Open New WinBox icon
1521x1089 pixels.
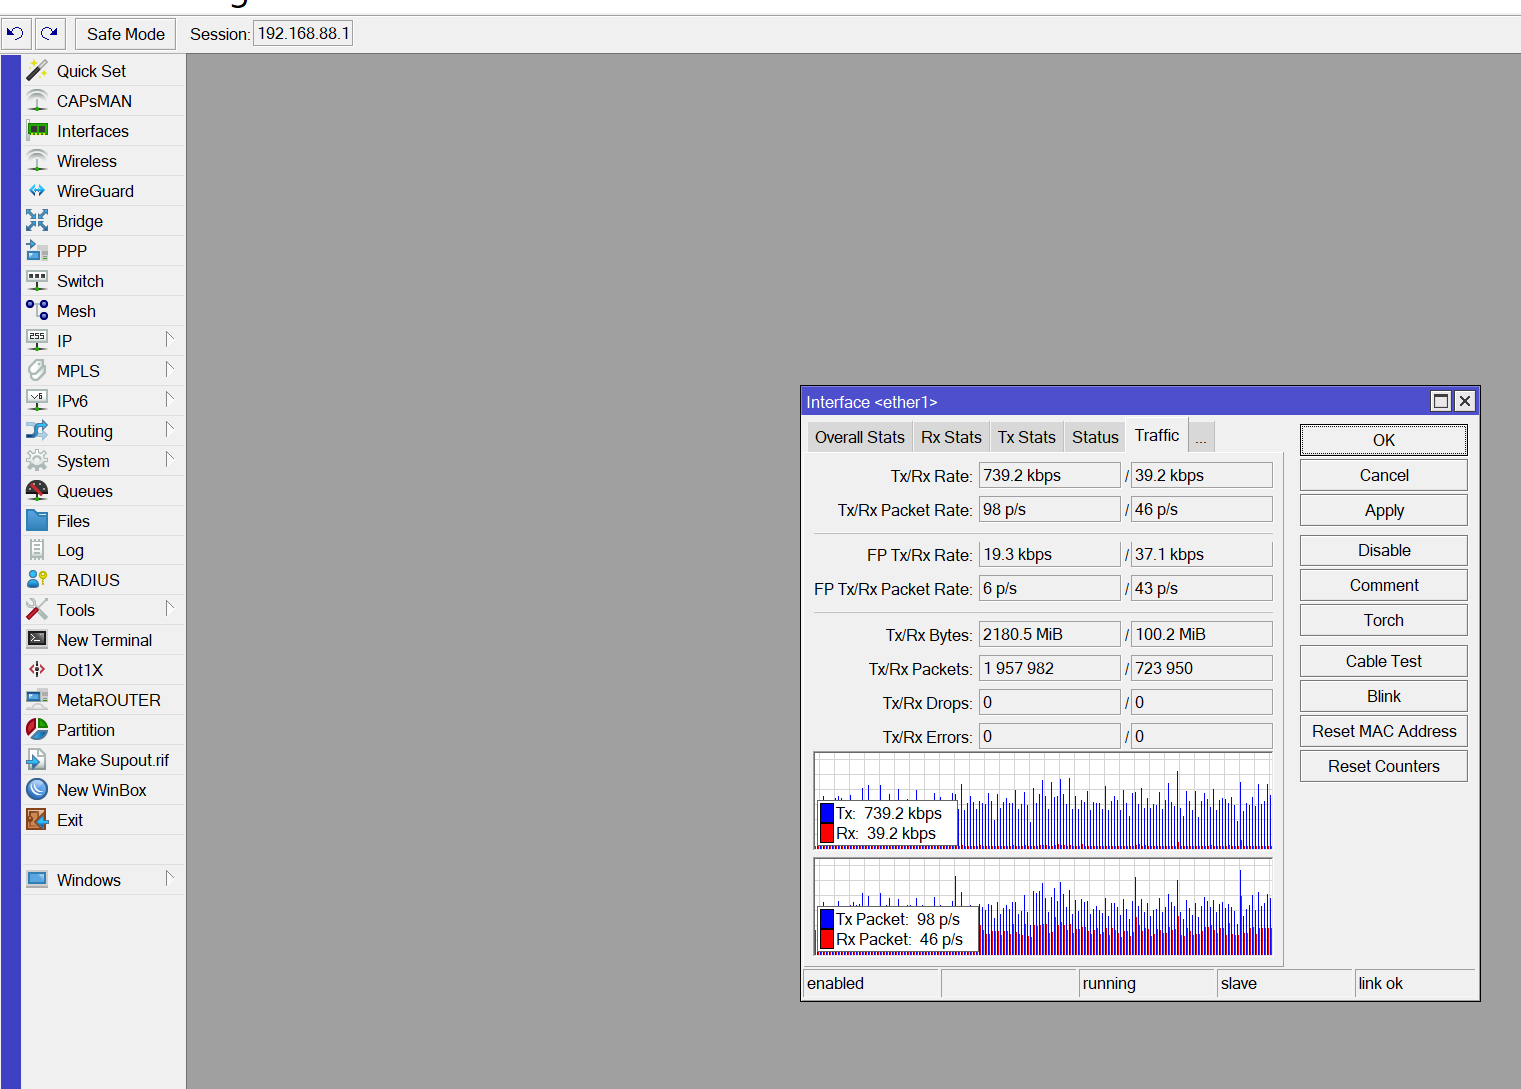37,790
